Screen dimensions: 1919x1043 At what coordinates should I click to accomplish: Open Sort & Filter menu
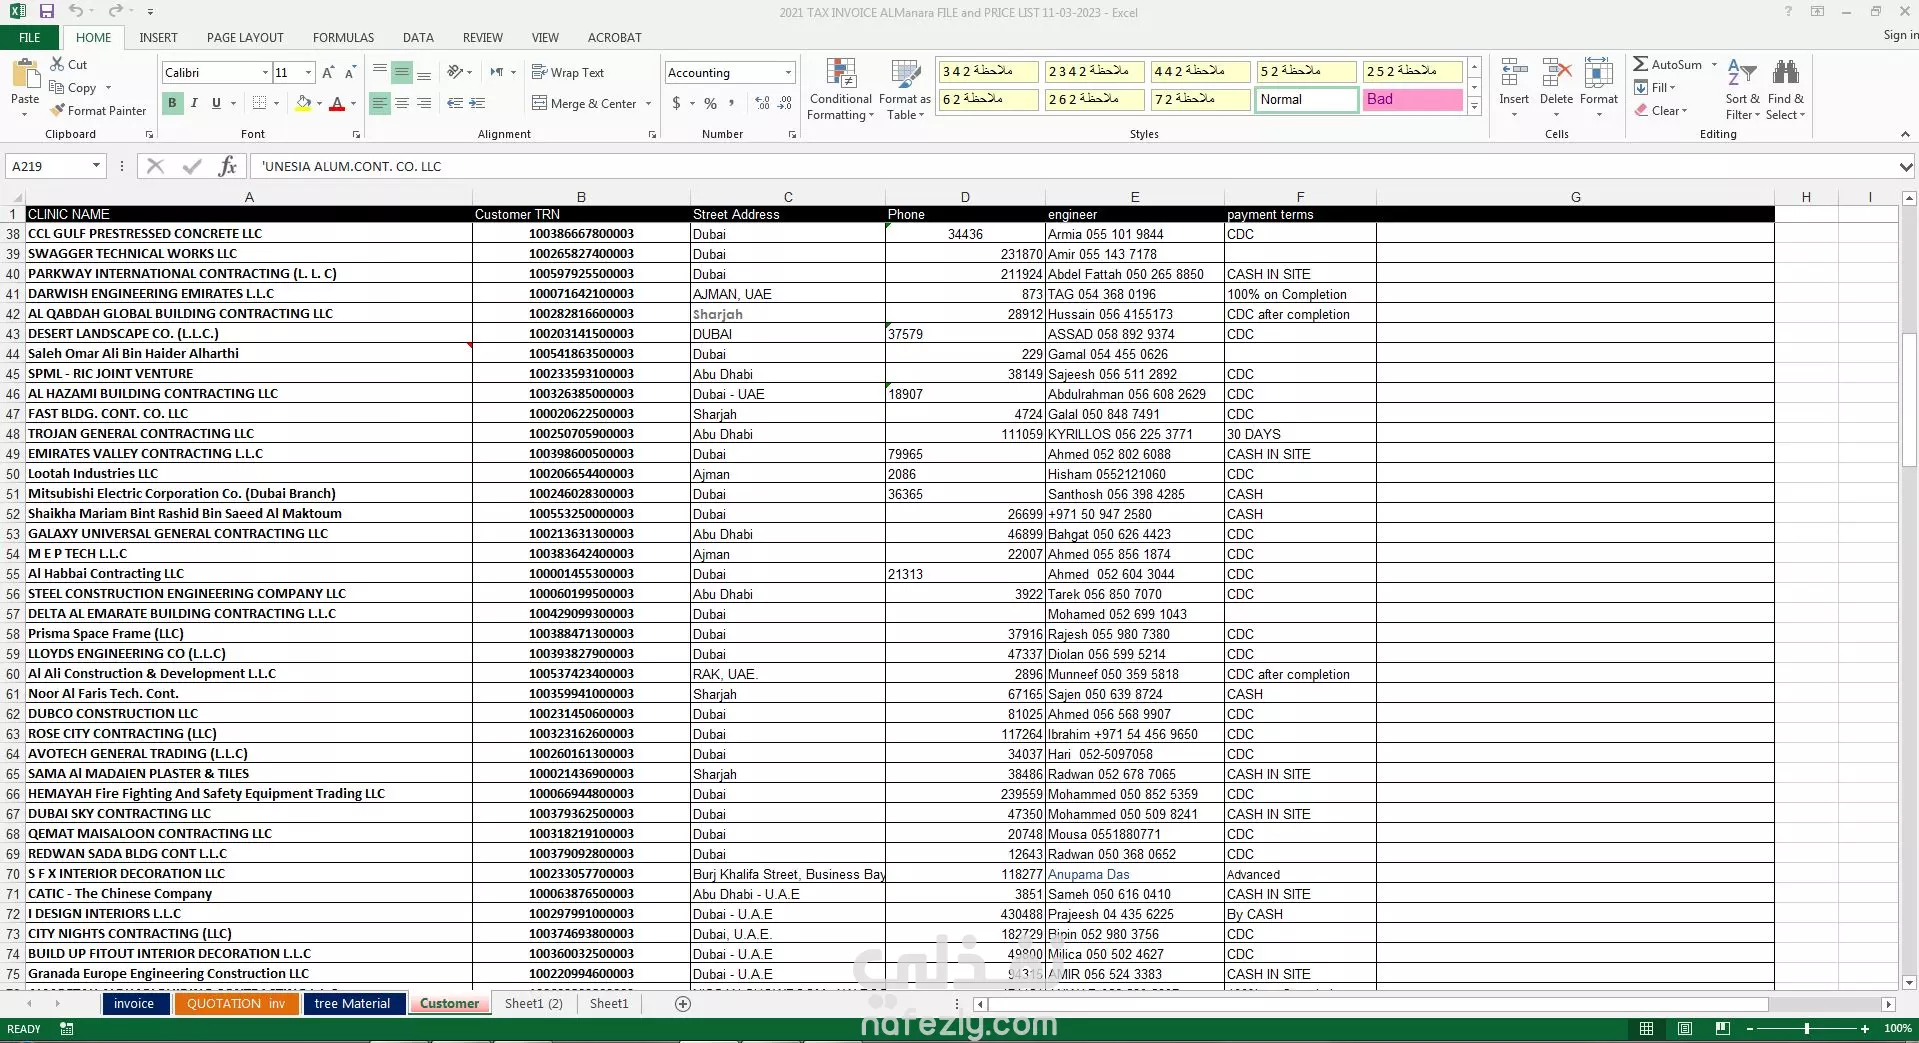(1742, 89)
